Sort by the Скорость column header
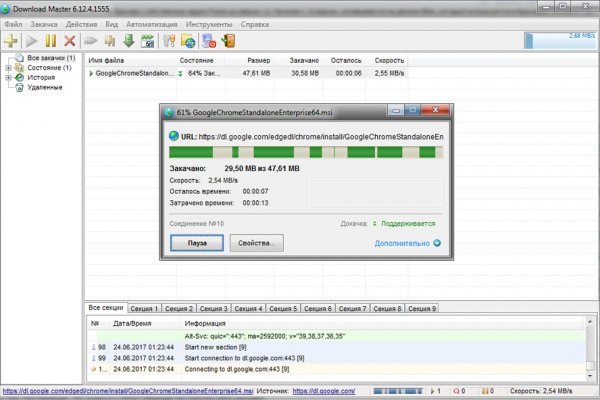600x400 pixels. click(386, 60)
